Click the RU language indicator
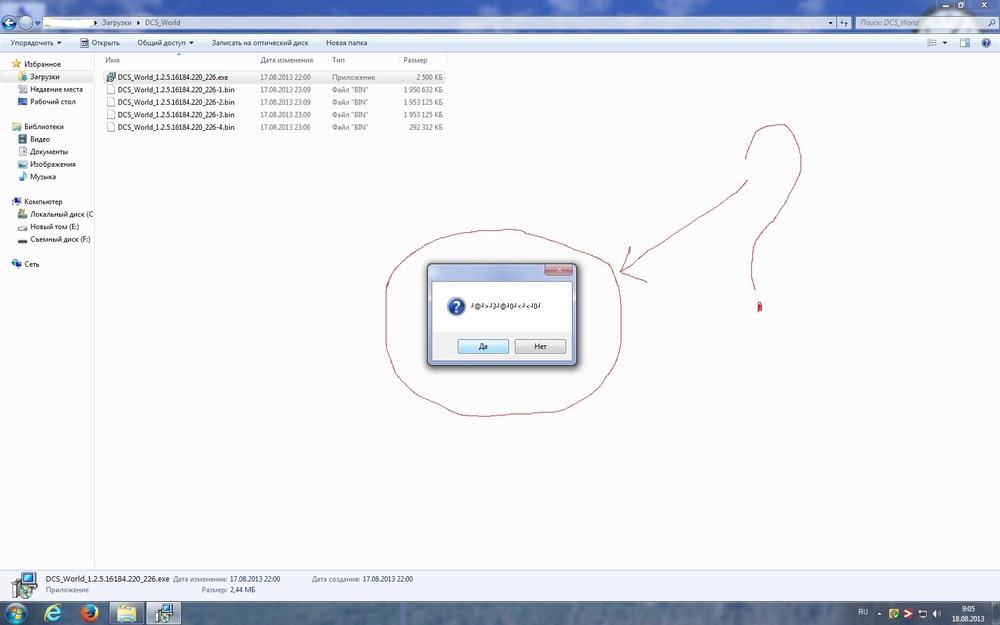This screenshot has width=1000, height=625. coord(863,612)
